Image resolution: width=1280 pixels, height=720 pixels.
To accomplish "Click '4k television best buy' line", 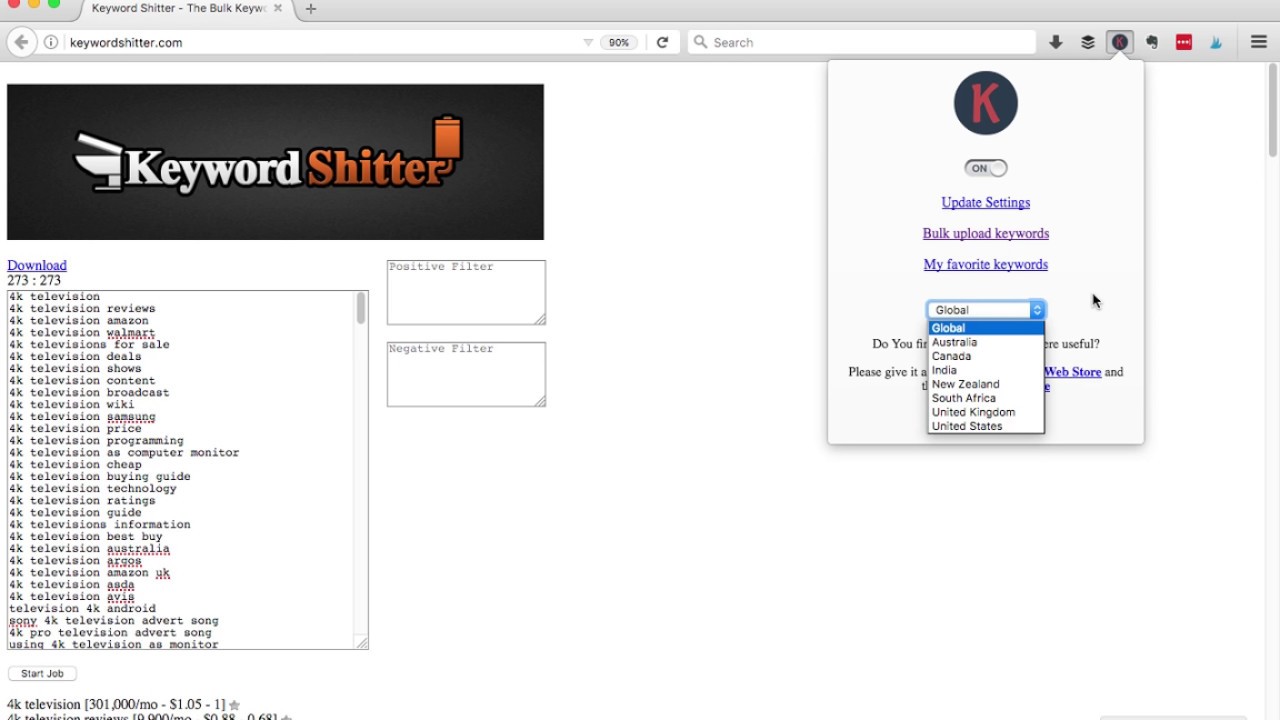I will coord(86,537).
